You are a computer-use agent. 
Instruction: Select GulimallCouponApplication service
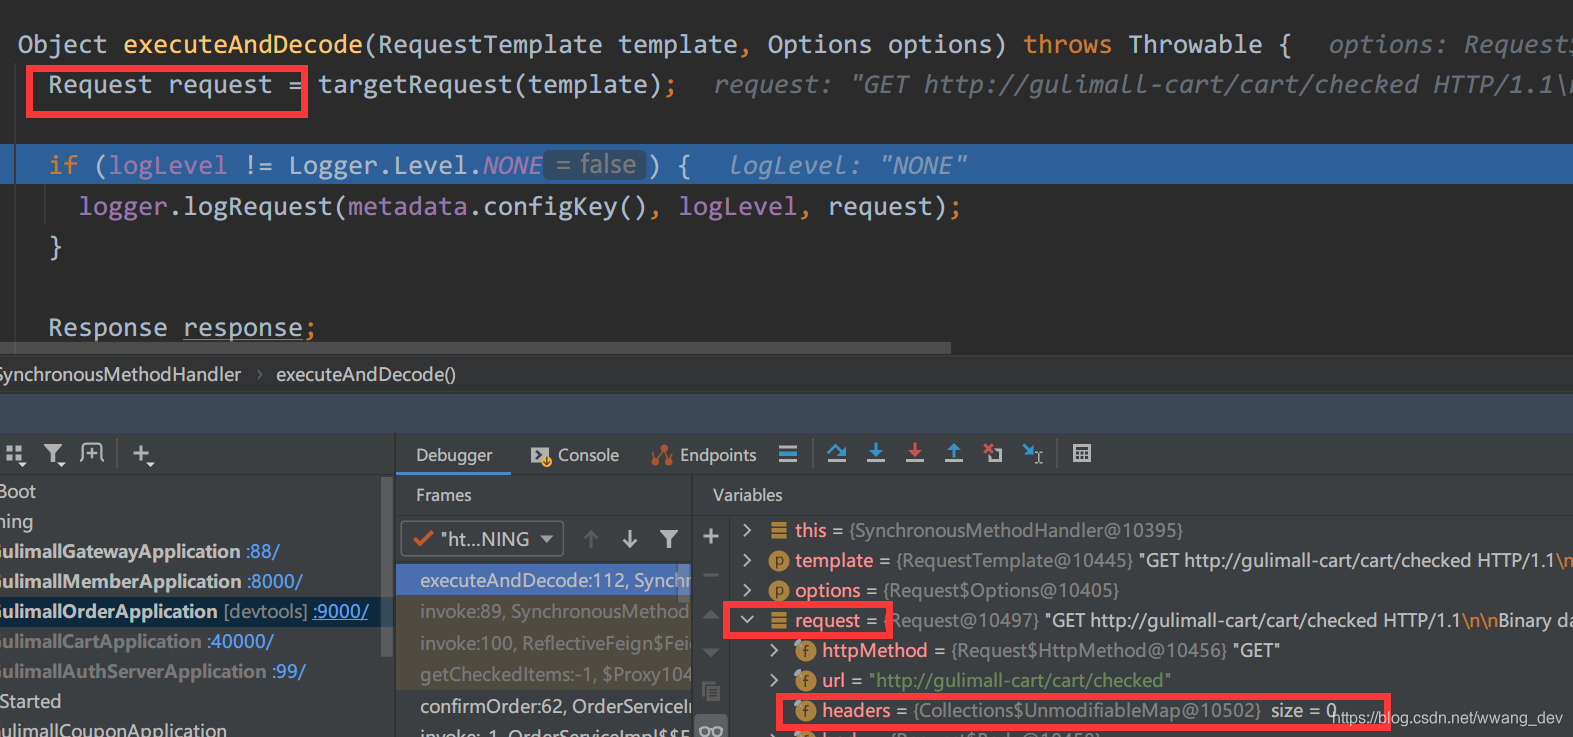coord(113,730)
